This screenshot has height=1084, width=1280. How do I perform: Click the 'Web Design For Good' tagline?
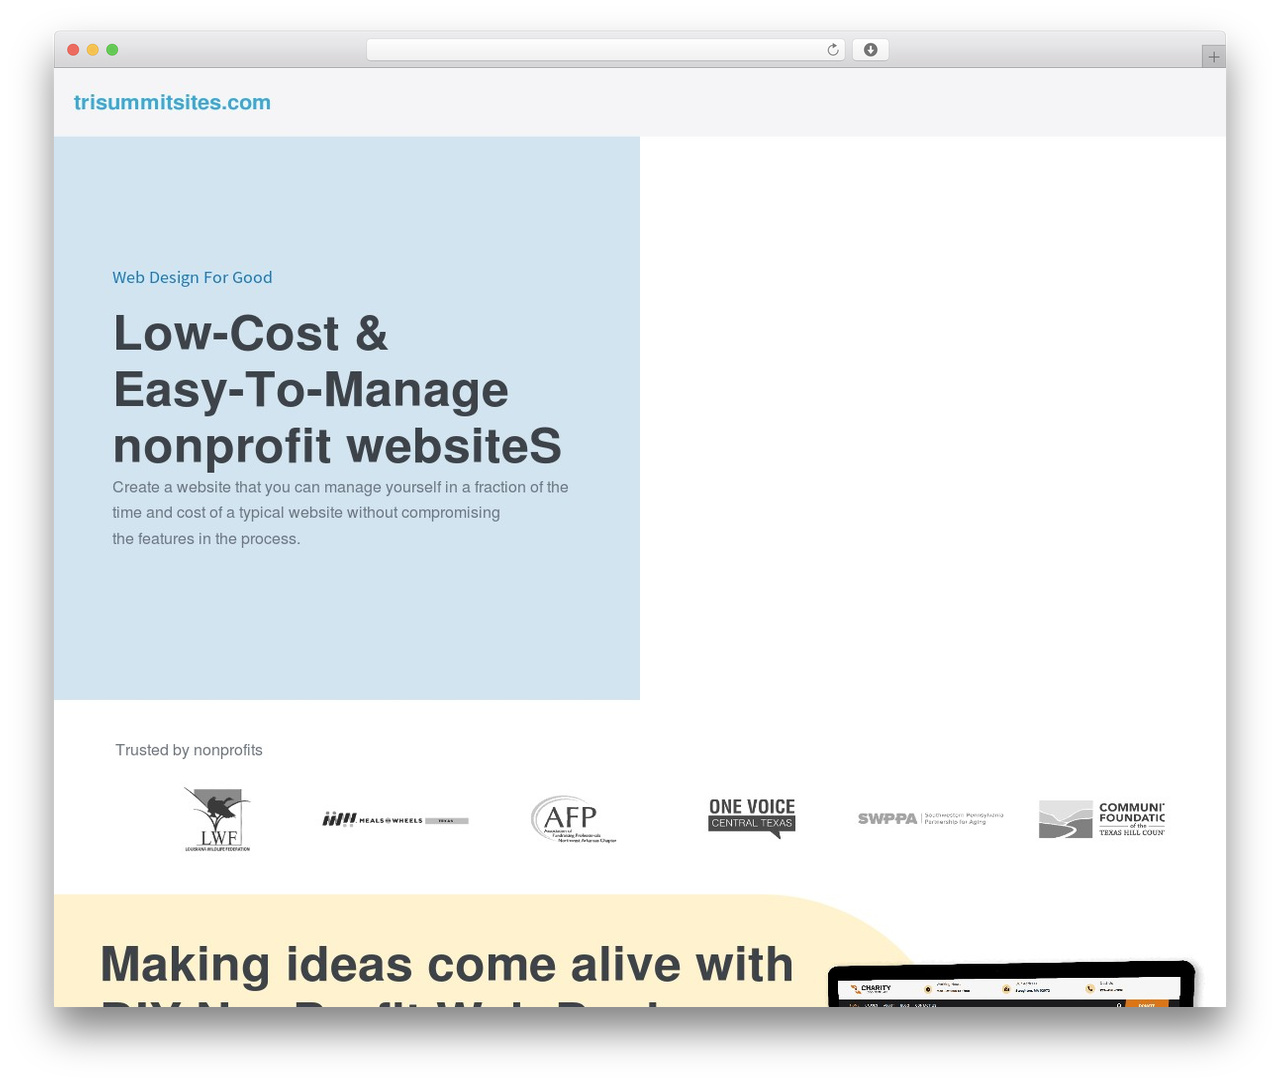[192, 278]
